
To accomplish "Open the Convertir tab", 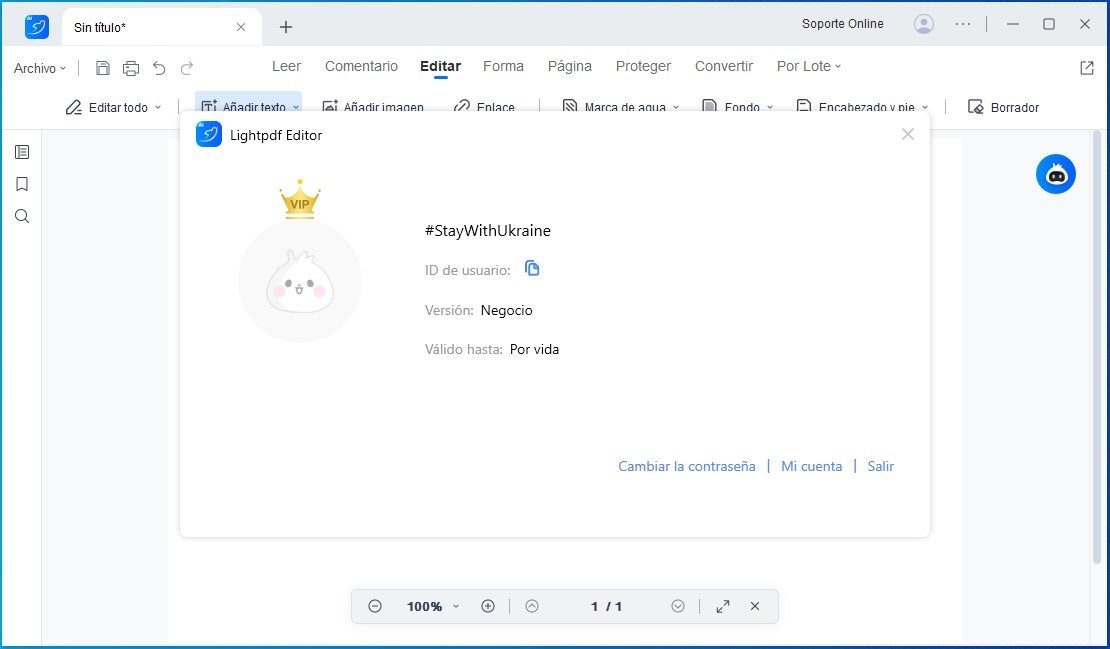I will [x=723, y=66].
